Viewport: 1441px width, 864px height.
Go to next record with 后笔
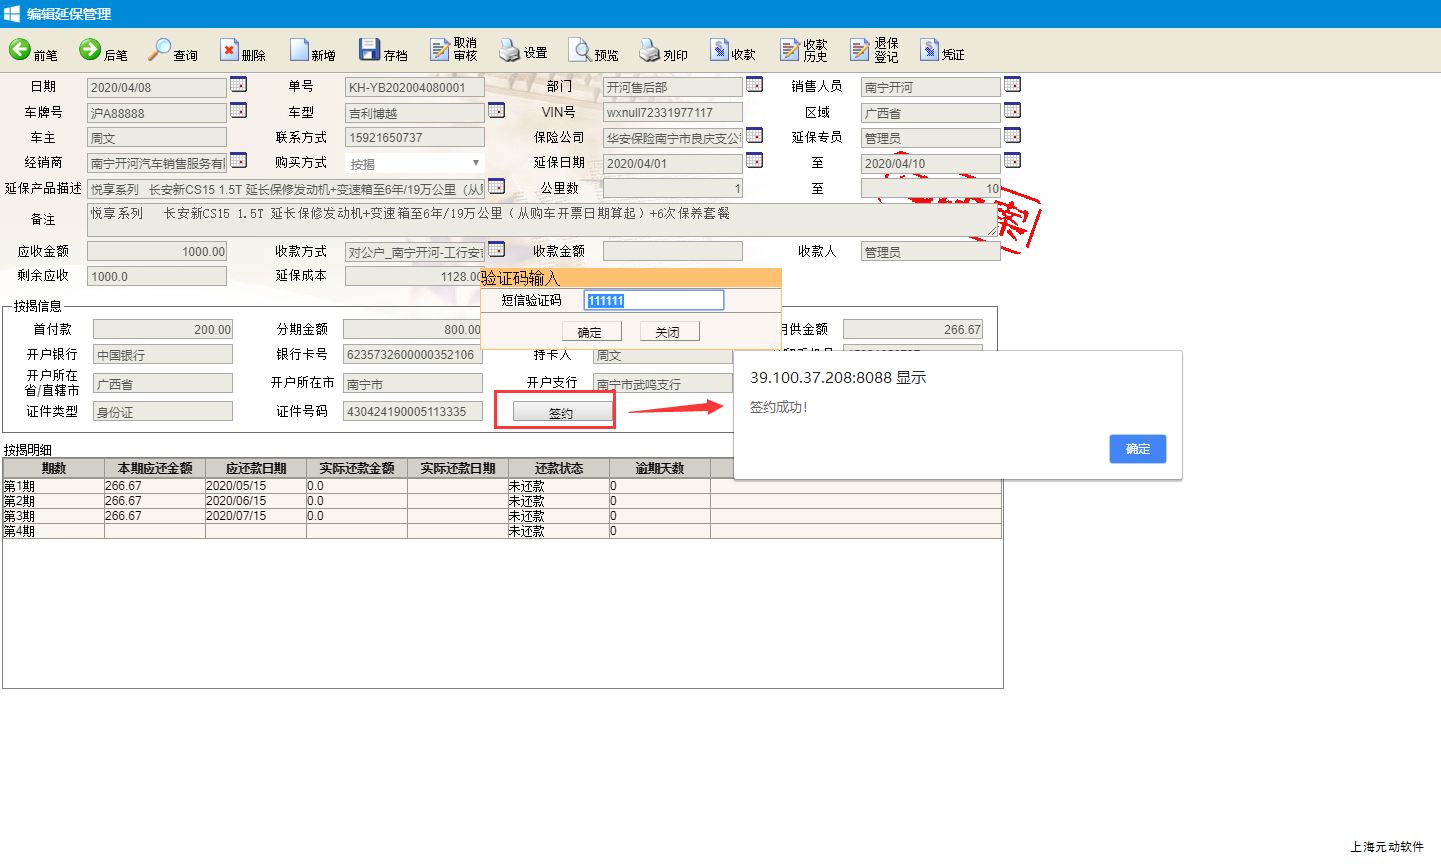[x=90, y=49]
